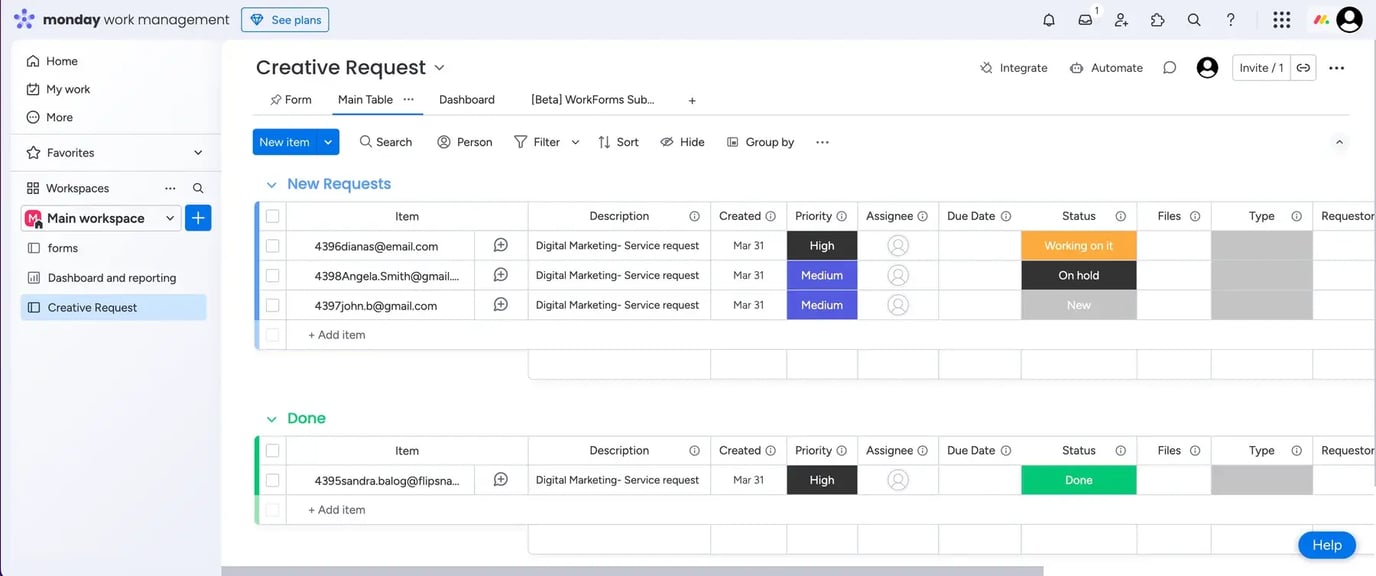Click the search magnifier in top bar
The image size is (1376, 576).
point(1194,20)
